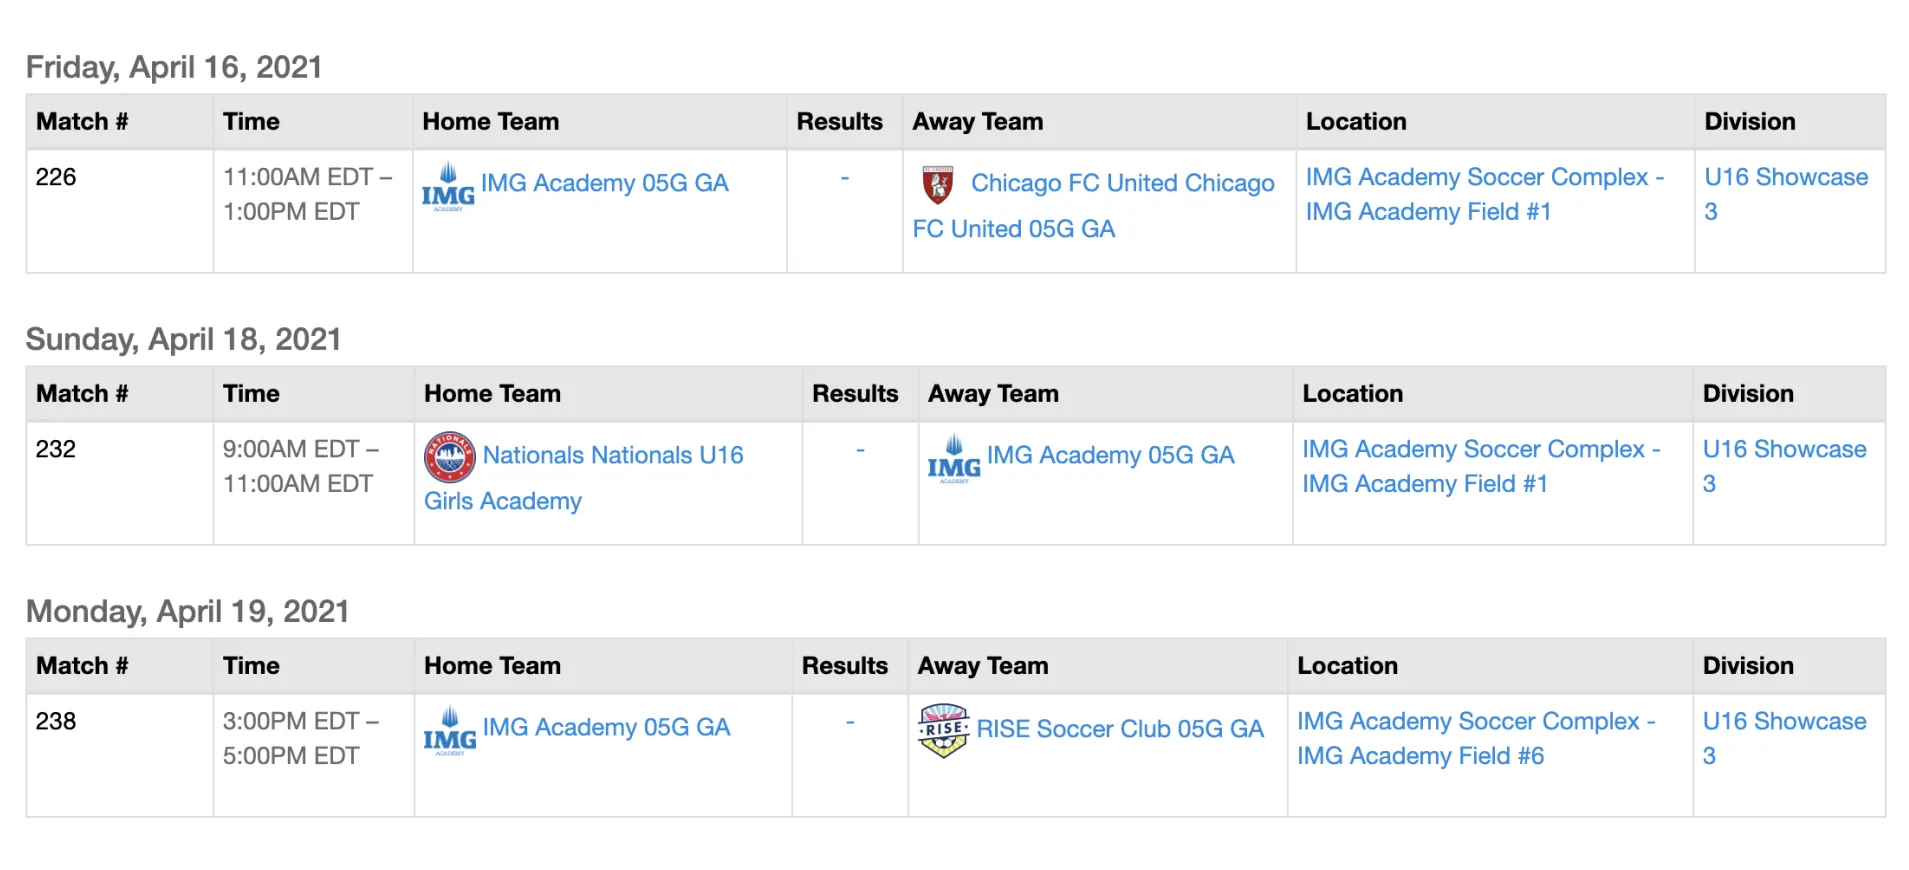Open IMG Academy 05G GA home team, match 238
1909x870 pixels.
pyautogui.click(x=606, y=727)
